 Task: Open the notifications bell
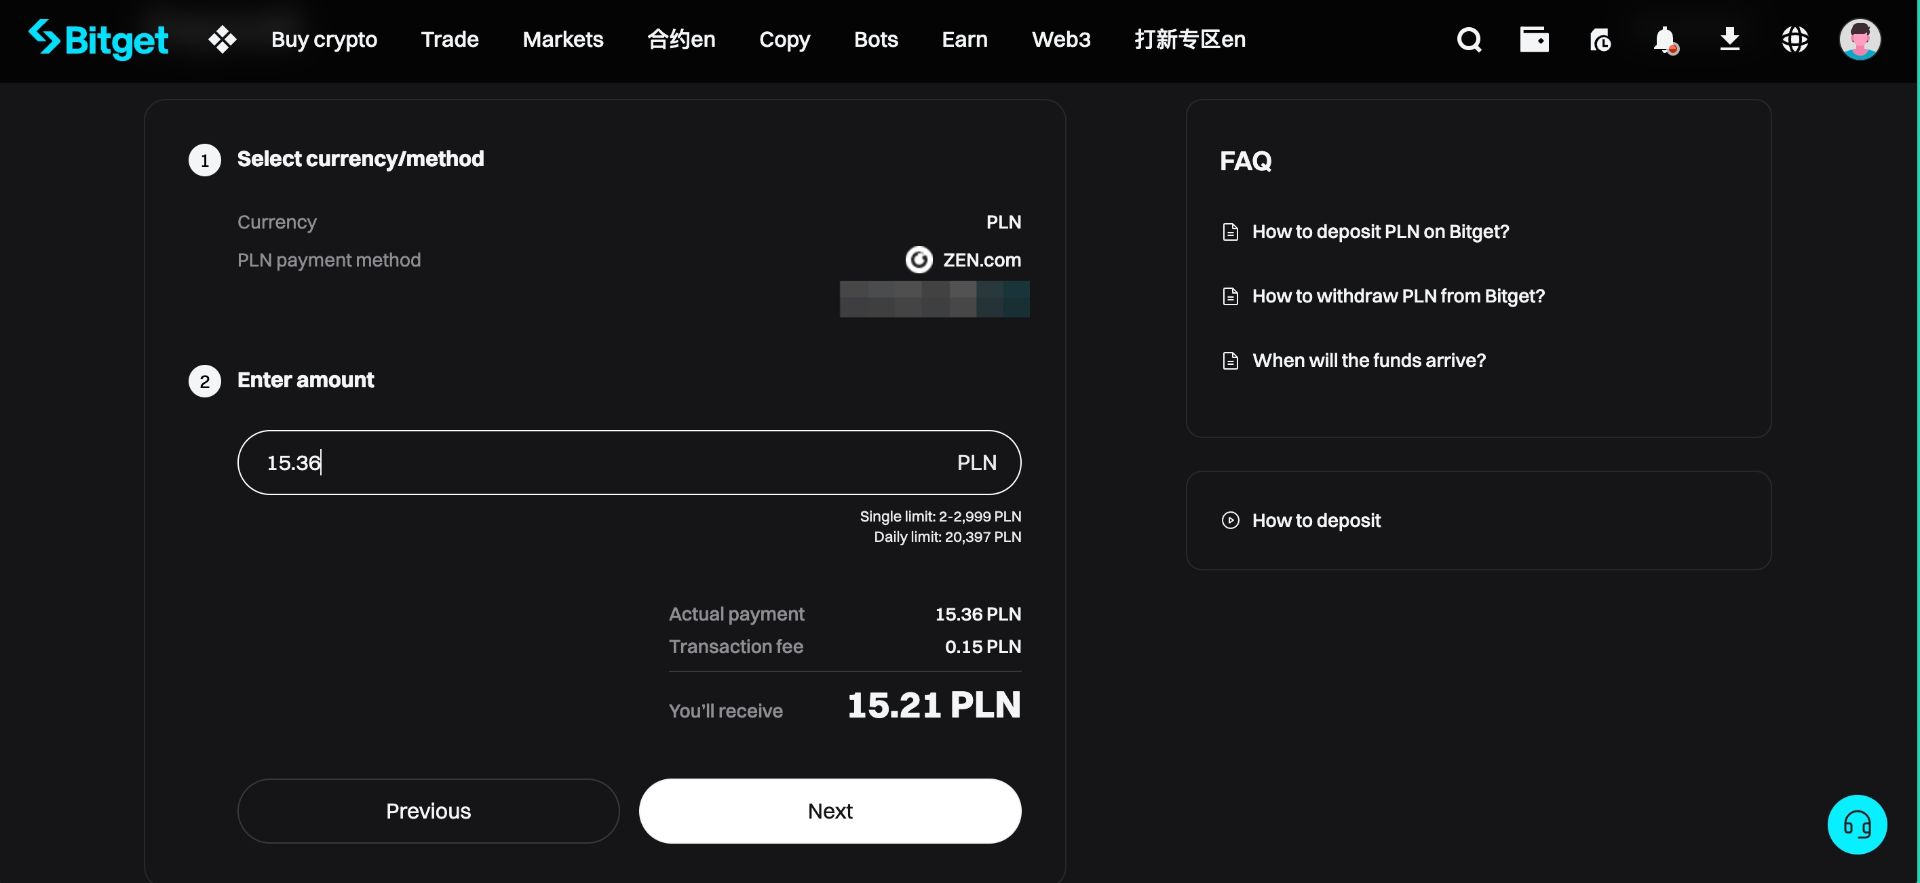(1665, 40)
